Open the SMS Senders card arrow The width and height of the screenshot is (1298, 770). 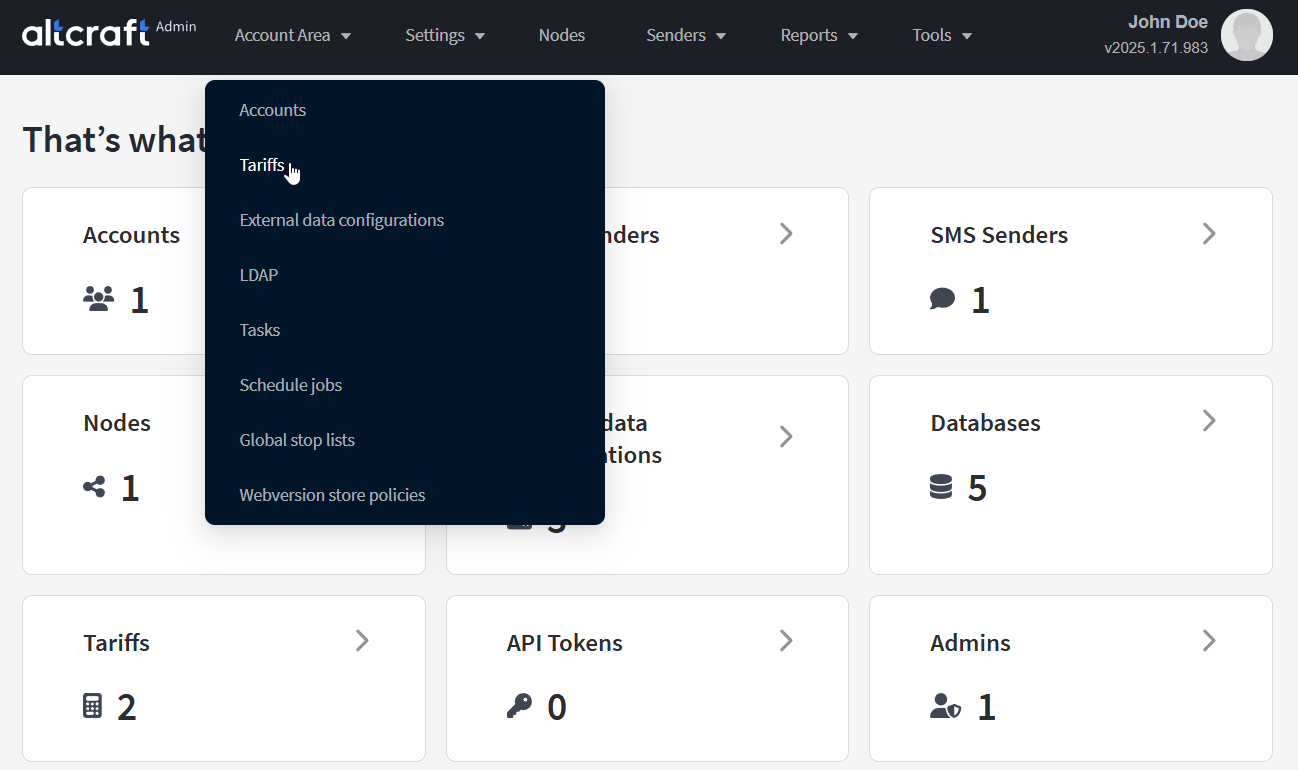(x=1208, y=234)
